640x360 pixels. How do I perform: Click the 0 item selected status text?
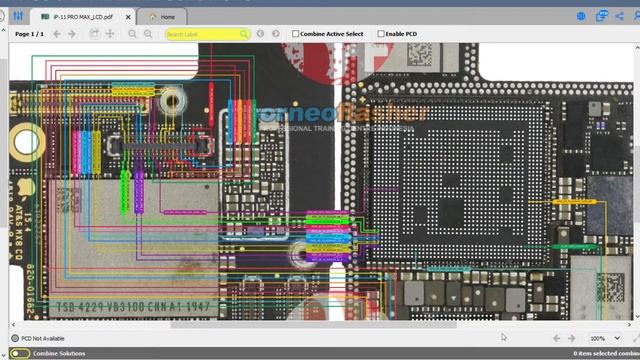click(x=606, y=353)
